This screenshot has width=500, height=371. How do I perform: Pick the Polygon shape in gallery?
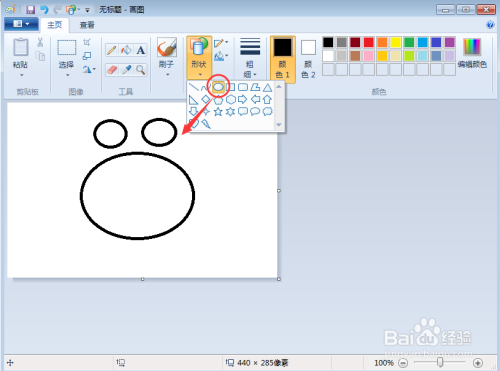(x=255, y=87)
